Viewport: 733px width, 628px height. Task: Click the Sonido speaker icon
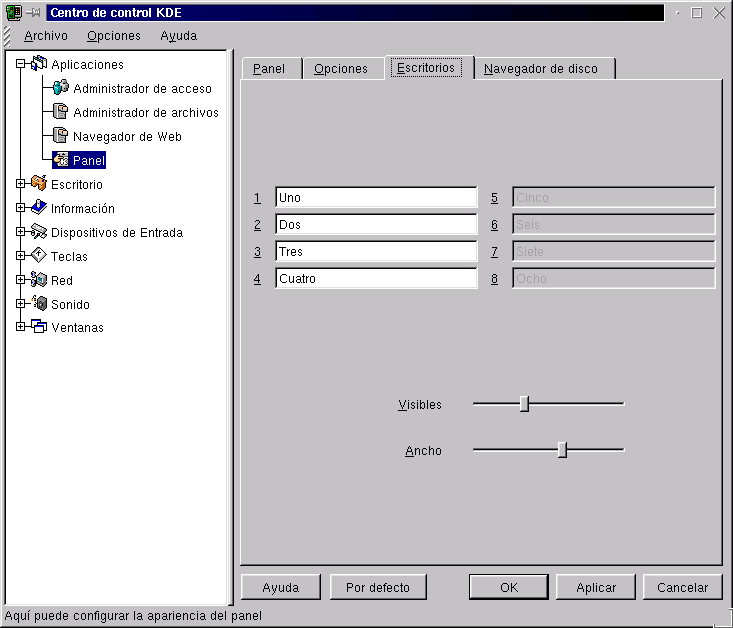pos(39,304)
